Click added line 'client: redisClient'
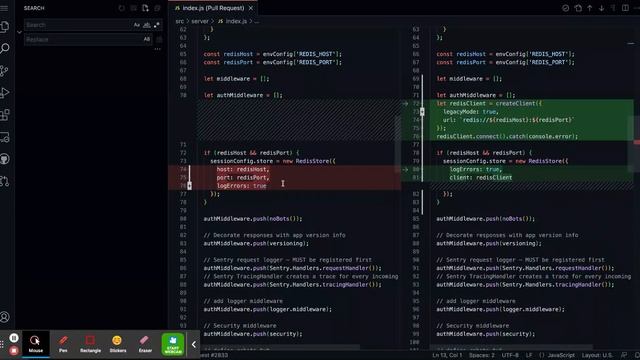640x360 pixels. 481,178
